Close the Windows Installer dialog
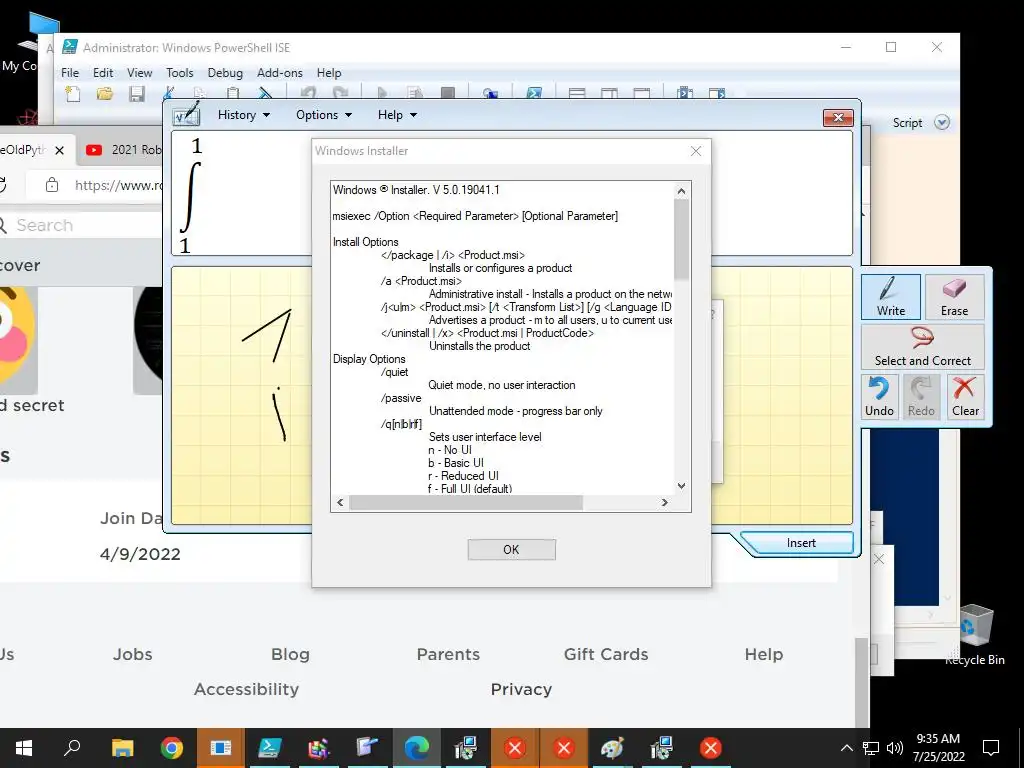The height and width of the screenshot is (768, 1024). [x=696, y=151]
